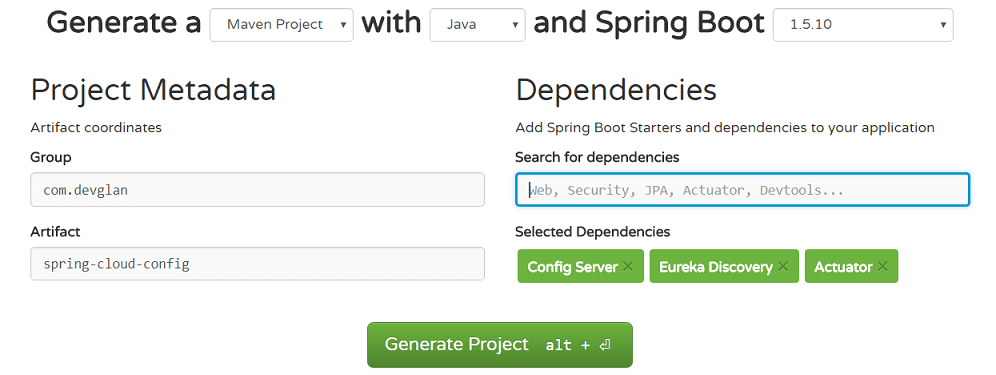
Task: Click the Add Spring Boot Starters description text
Action: tap(725, 128)
